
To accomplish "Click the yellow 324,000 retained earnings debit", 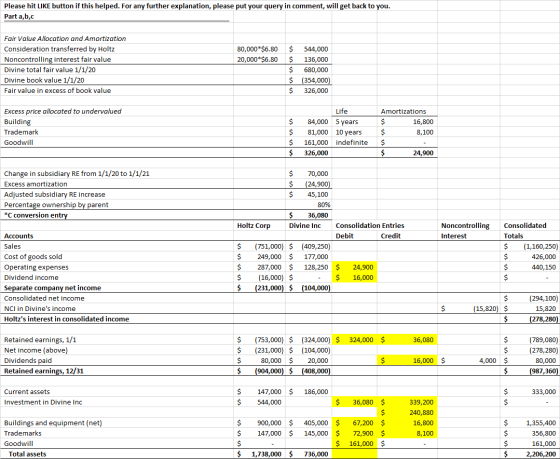I will [354, 340].
